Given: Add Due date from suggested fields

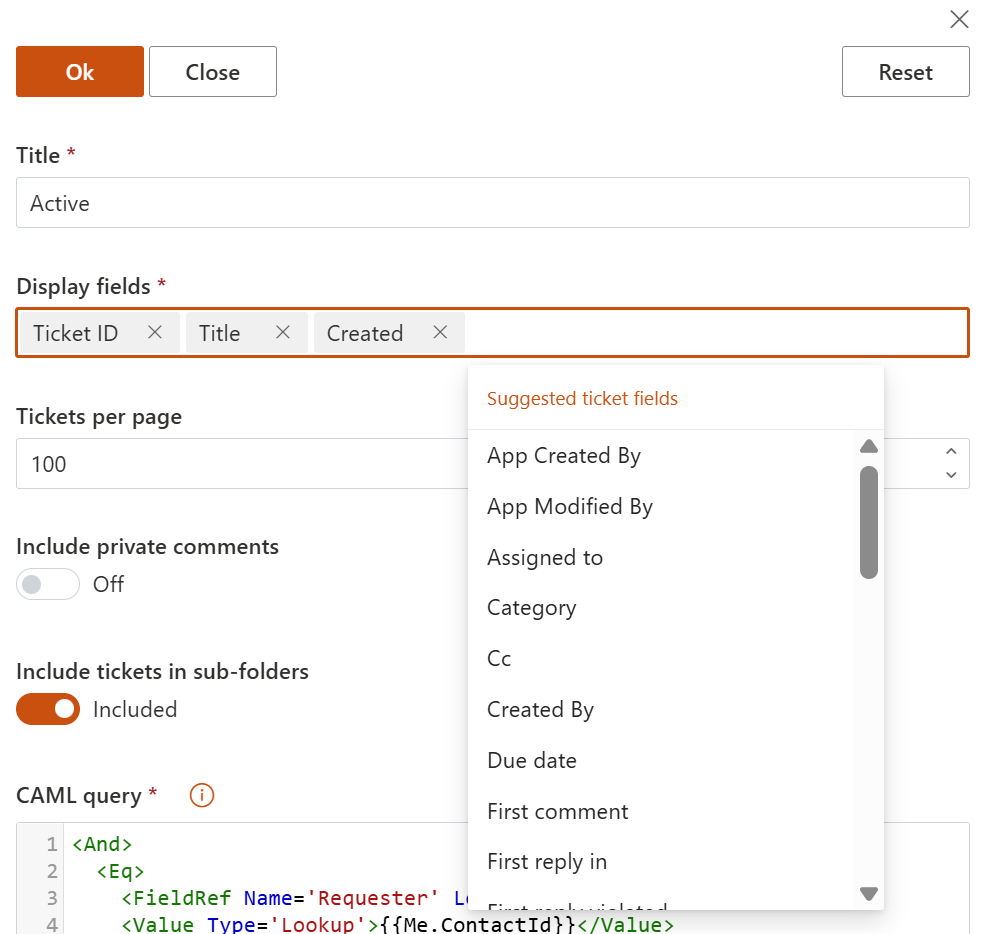Looking at the screenshot, I should (x=661, y=760).
